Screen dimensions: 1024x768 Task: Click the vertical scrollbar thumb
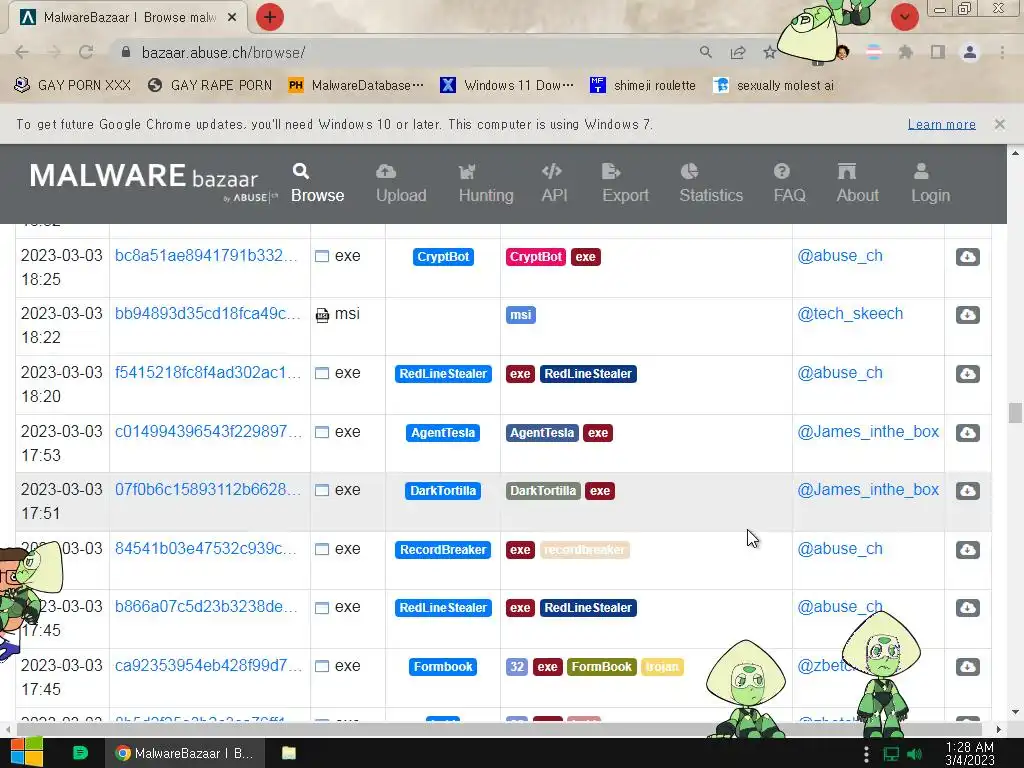pos(1014,413)
